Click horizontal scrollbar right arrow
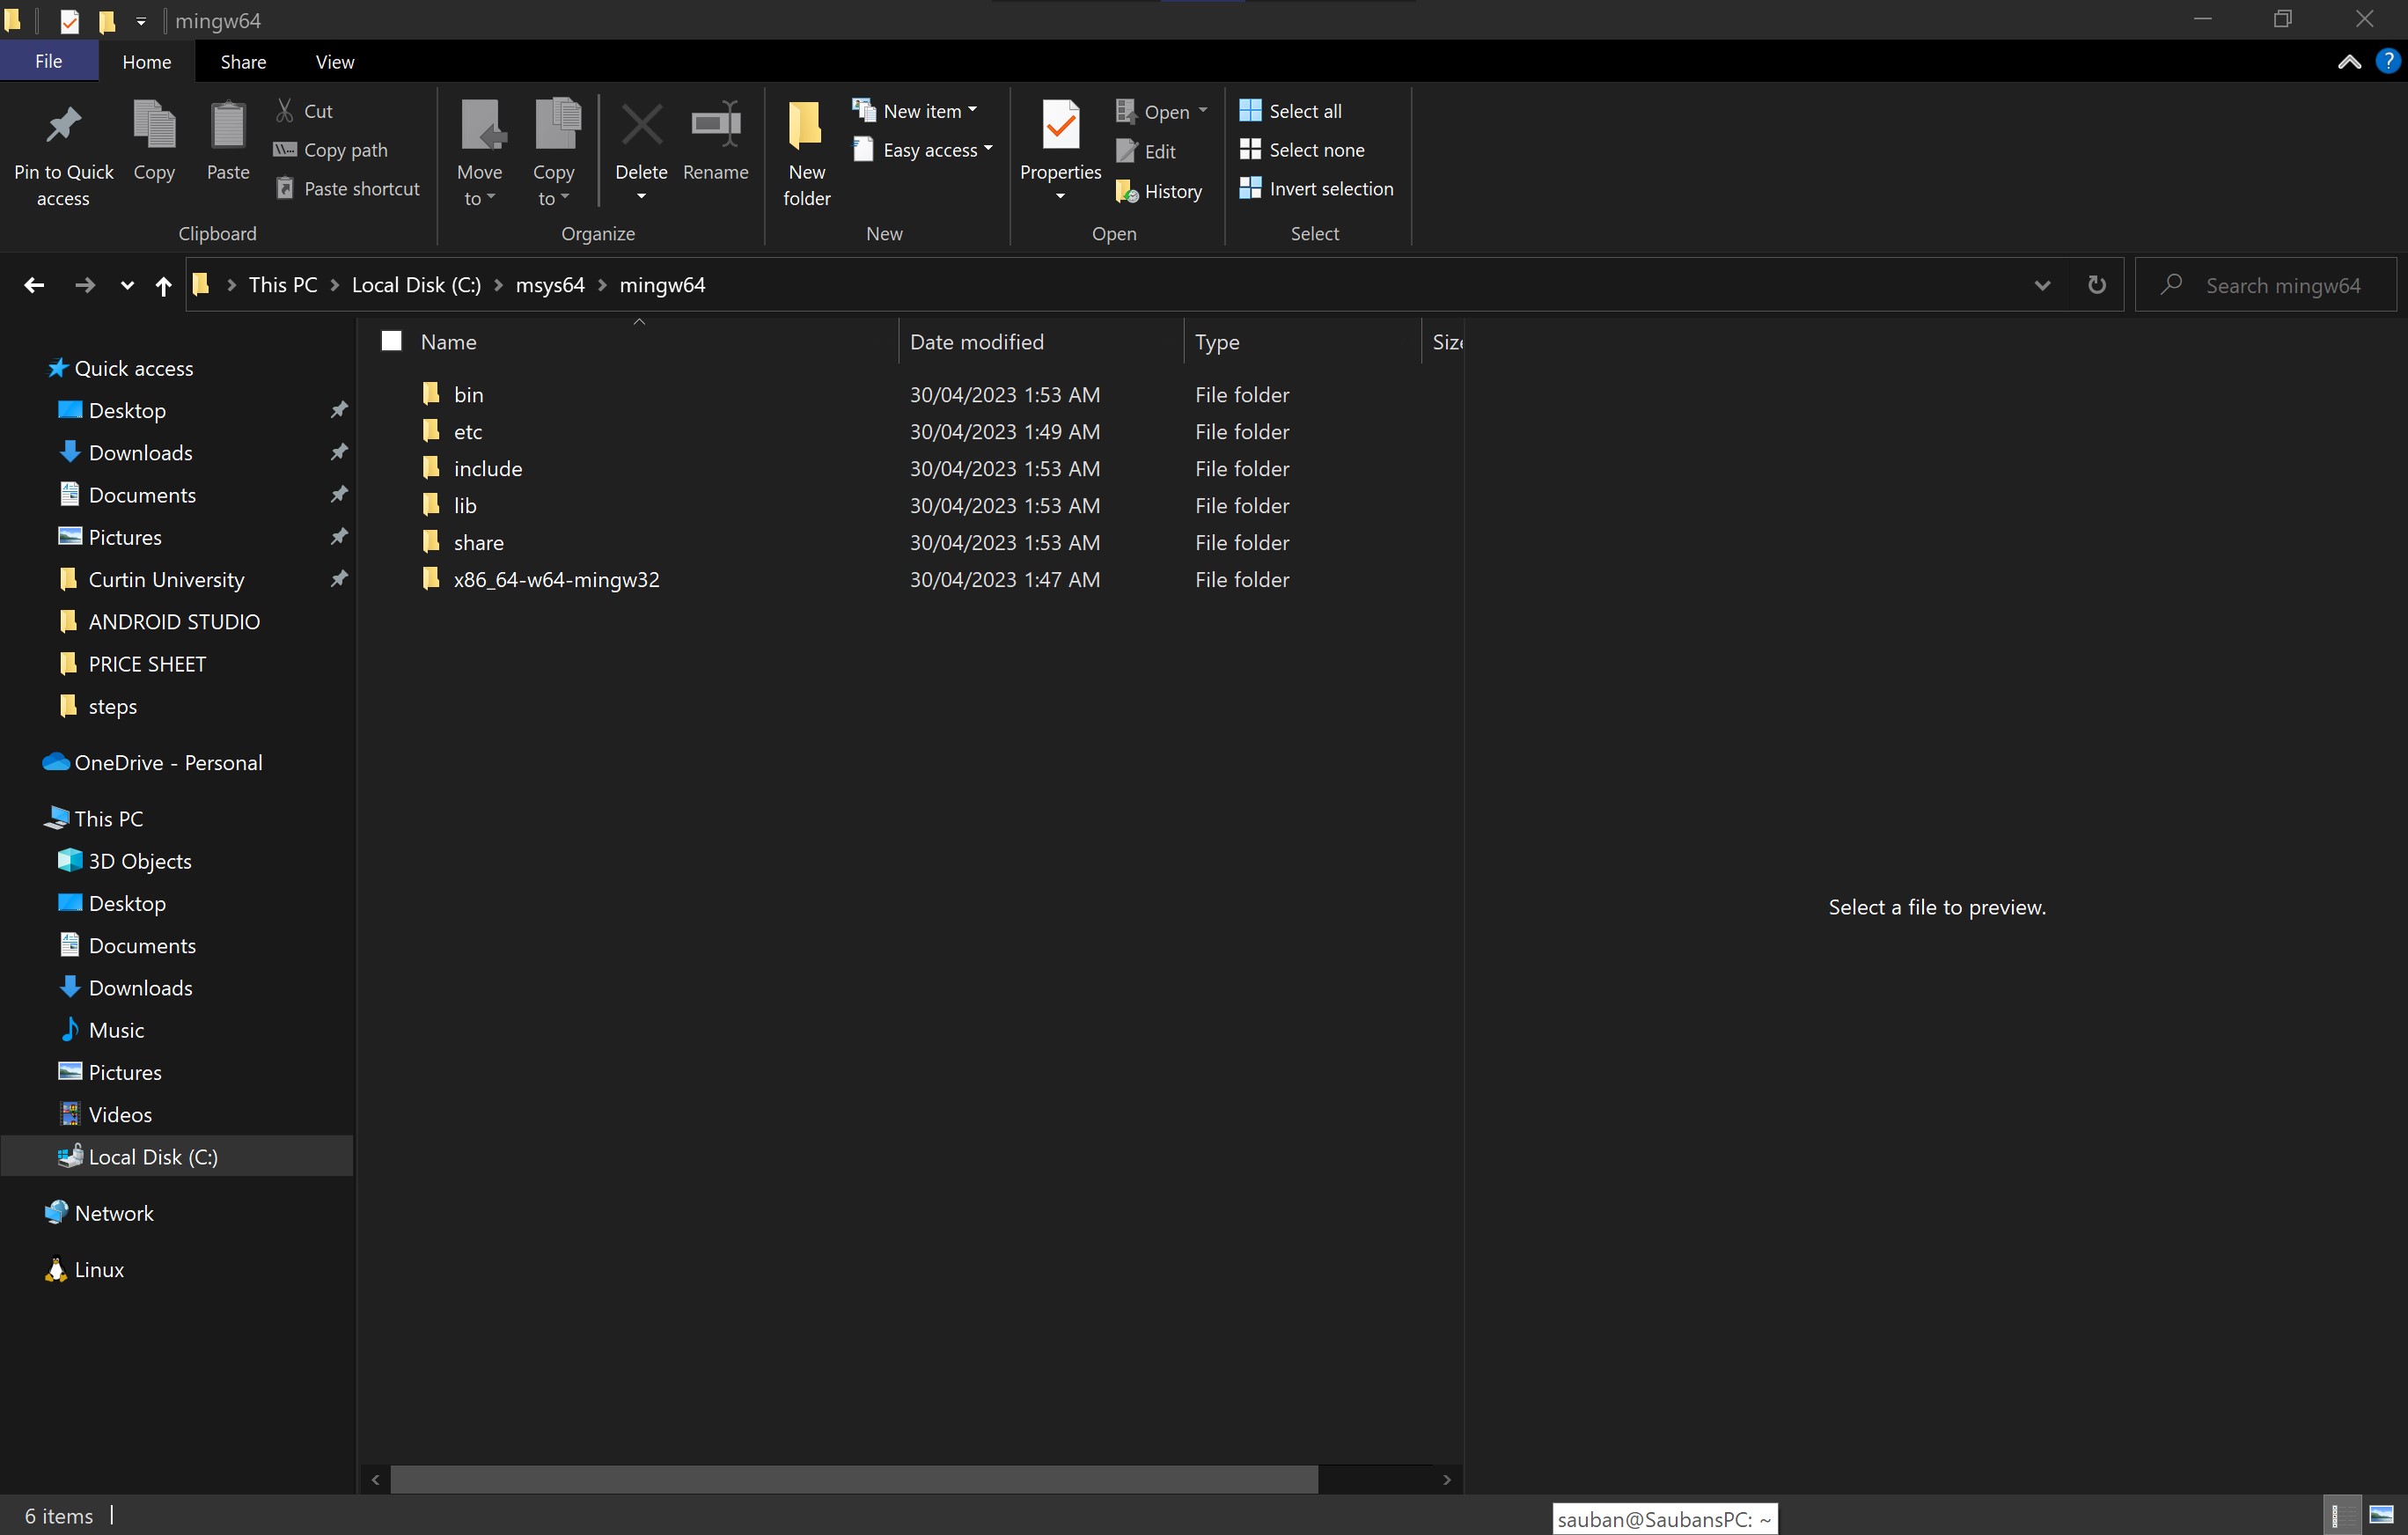 pos(1446,1480)
